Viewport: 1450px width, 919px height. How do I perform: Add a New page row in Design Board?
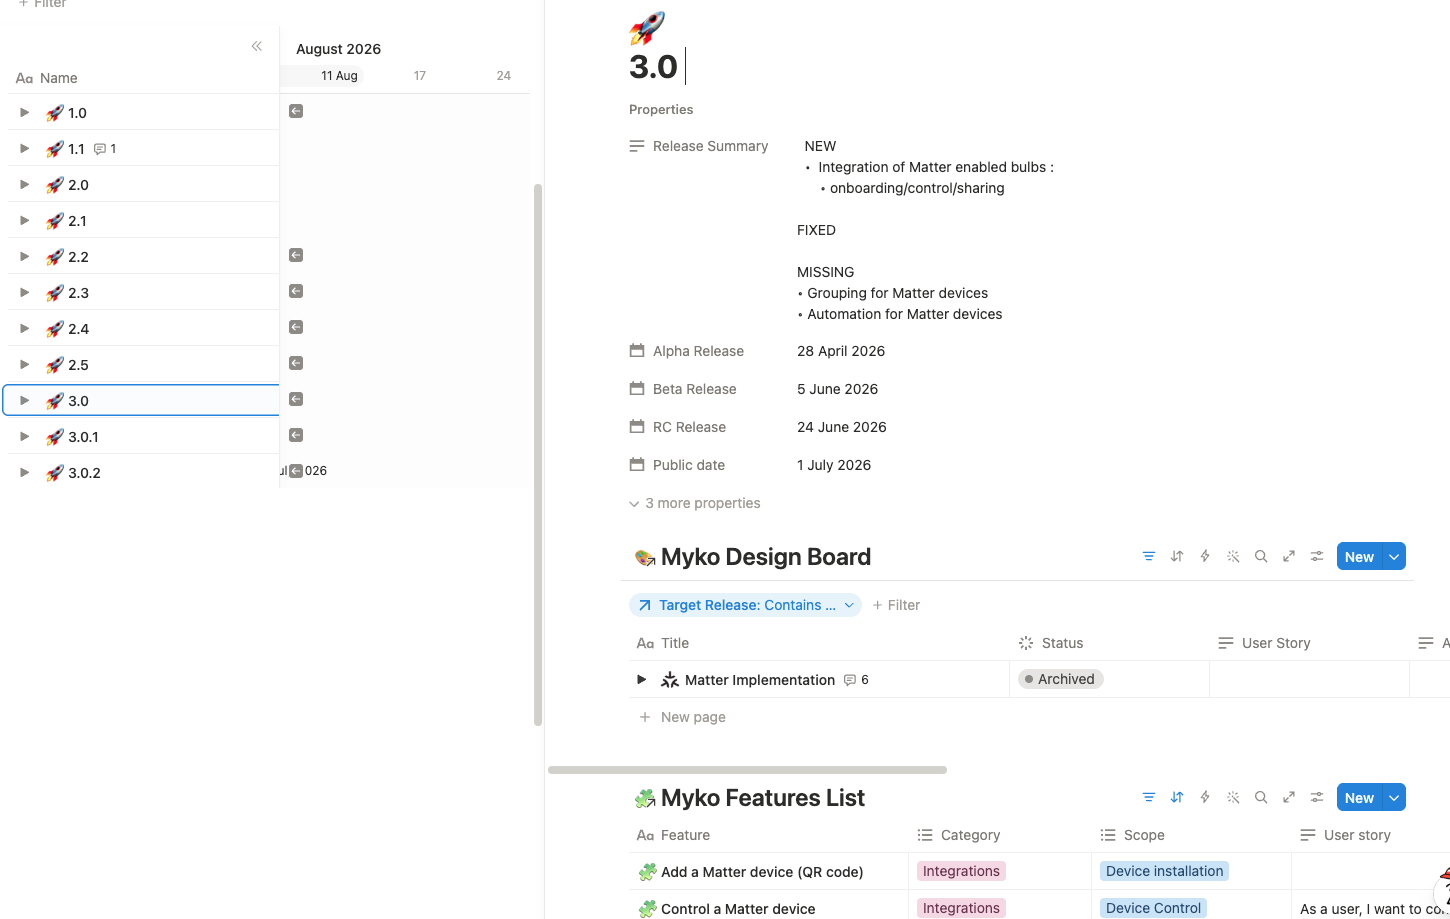[683, 717]
